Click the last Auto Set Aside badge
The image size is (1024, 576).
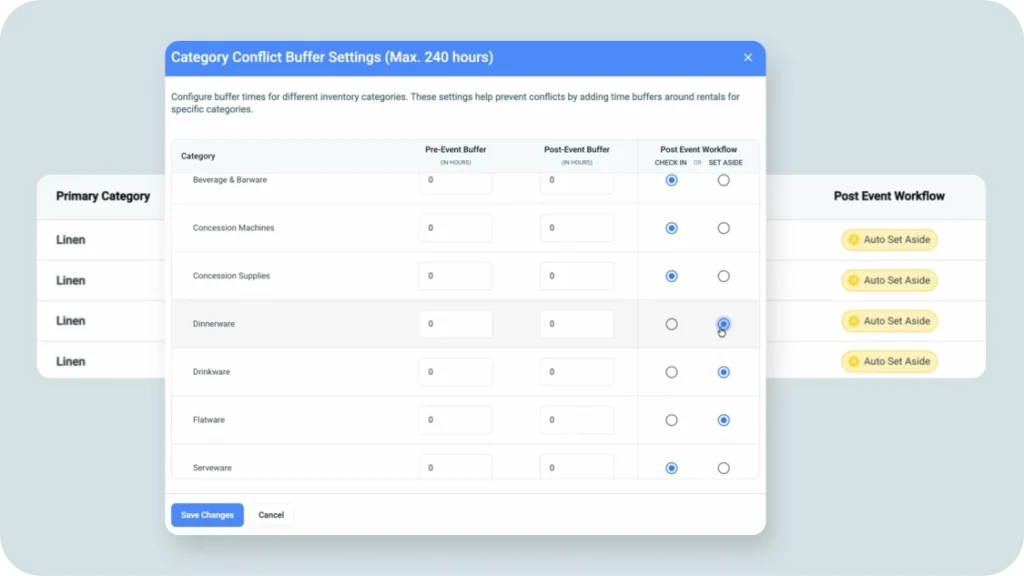889,361
